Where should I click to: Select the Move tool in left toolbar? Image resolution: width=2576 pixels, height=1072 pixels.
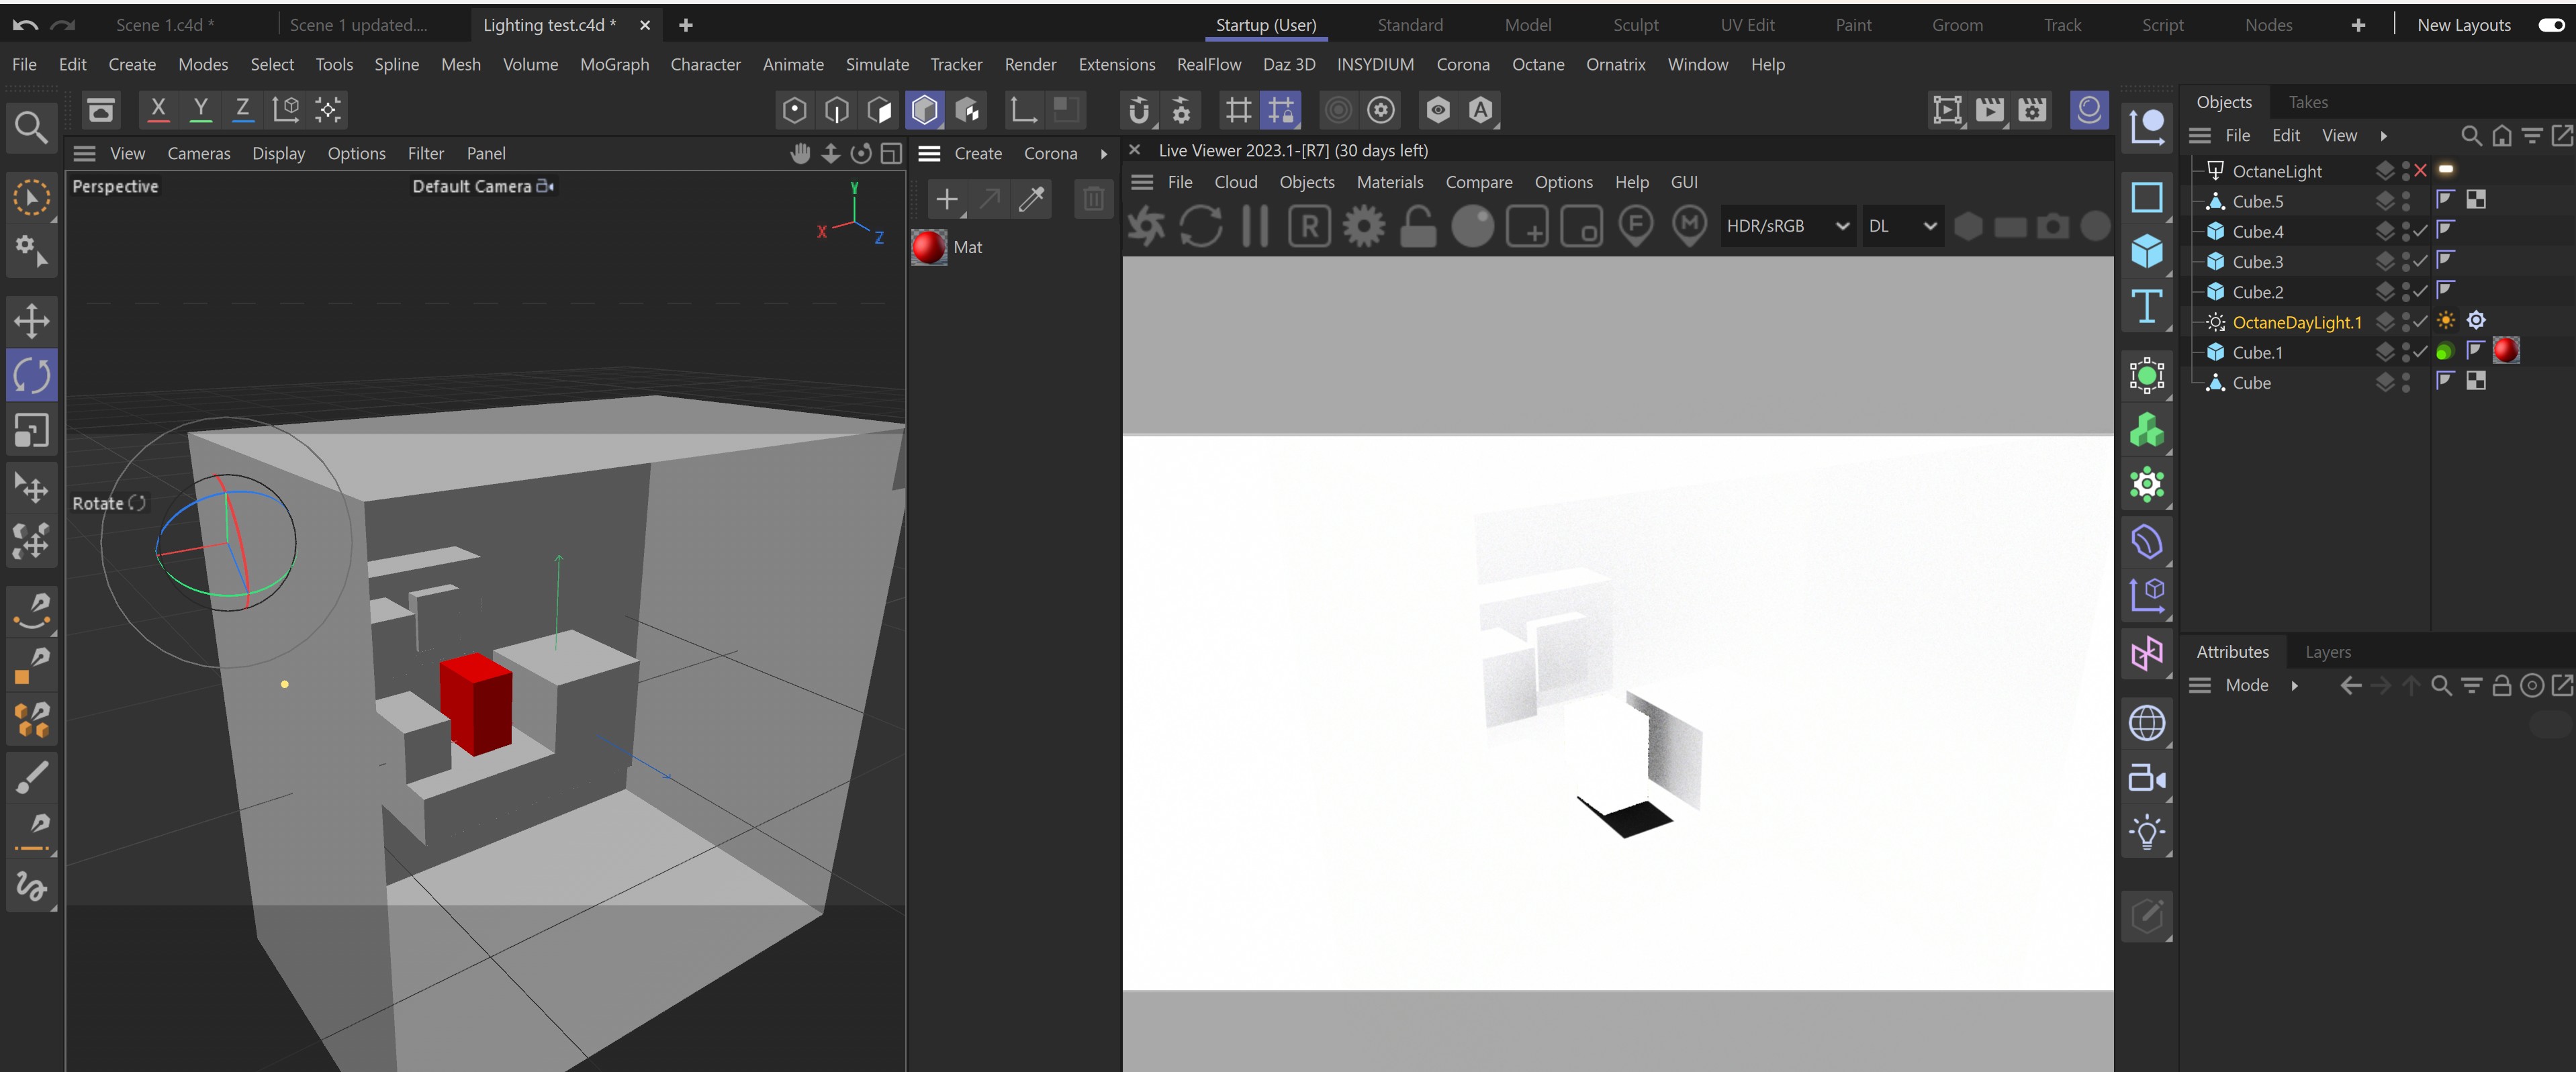coord(31,321)
